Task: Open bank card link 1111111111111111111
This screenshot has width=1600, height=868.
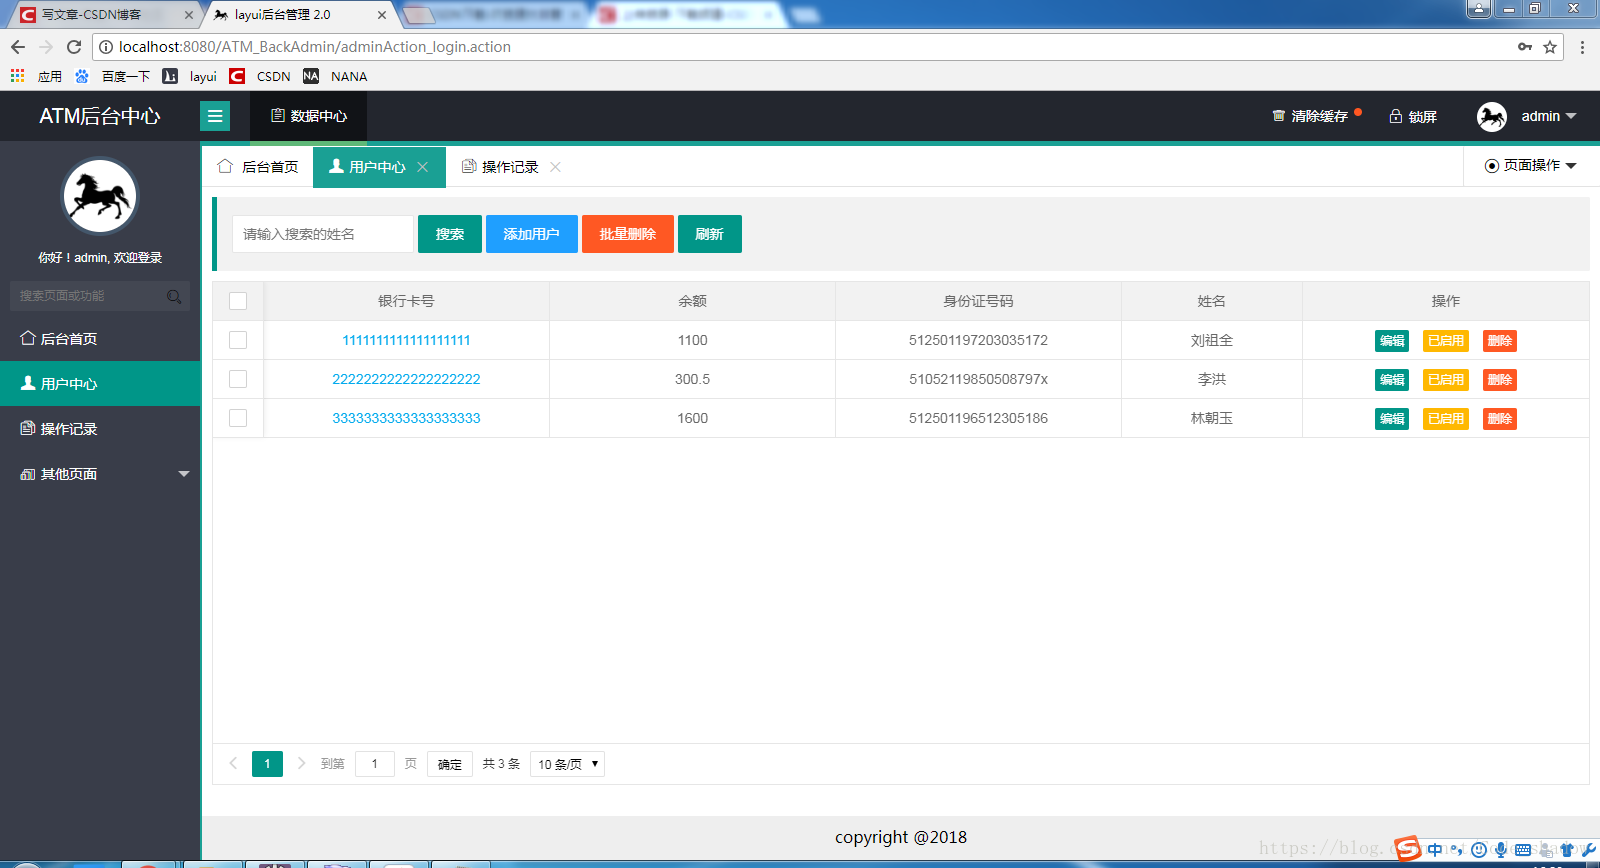Action: (406, 340)
